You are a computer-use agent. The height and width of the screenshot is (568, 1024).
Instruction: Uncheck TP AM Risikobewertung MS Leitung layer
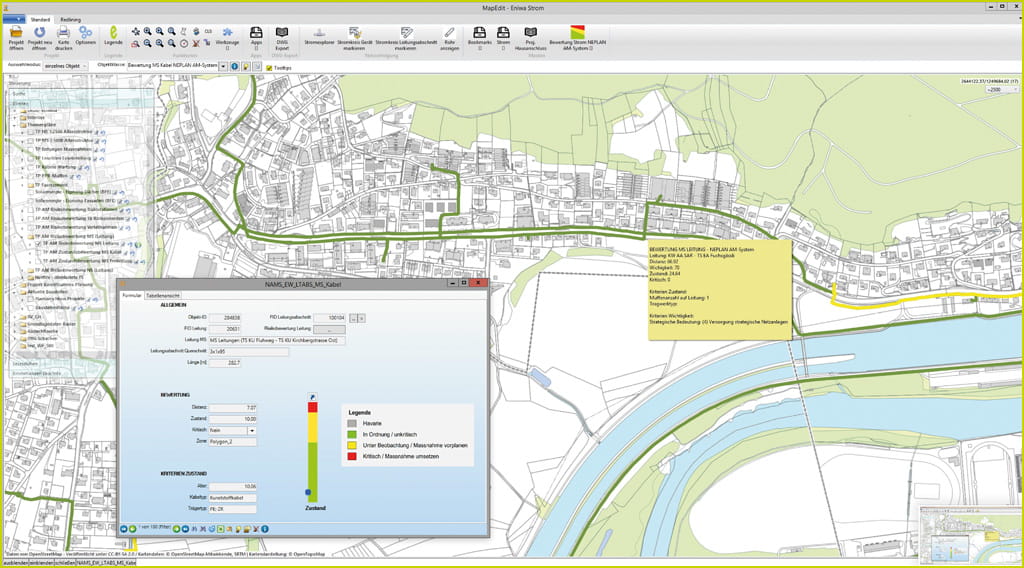point(37,243)
